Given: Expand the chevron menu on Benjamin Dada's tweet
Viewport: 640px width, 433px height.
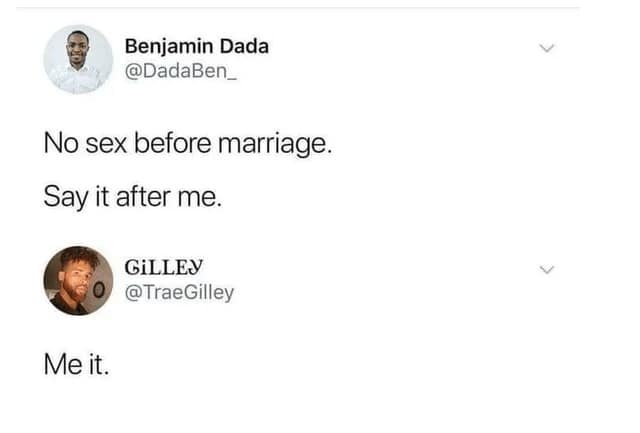Looking at the screenshot, I should click(x=546, y=48).
